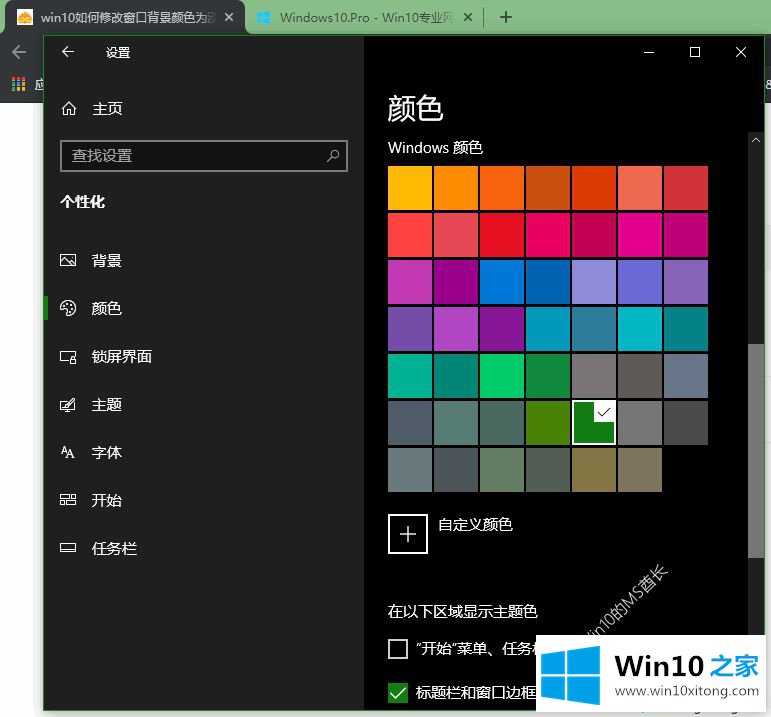771x717 pixels.
Task: Open the 开始 start layout icon
Action: coord(68,500)
